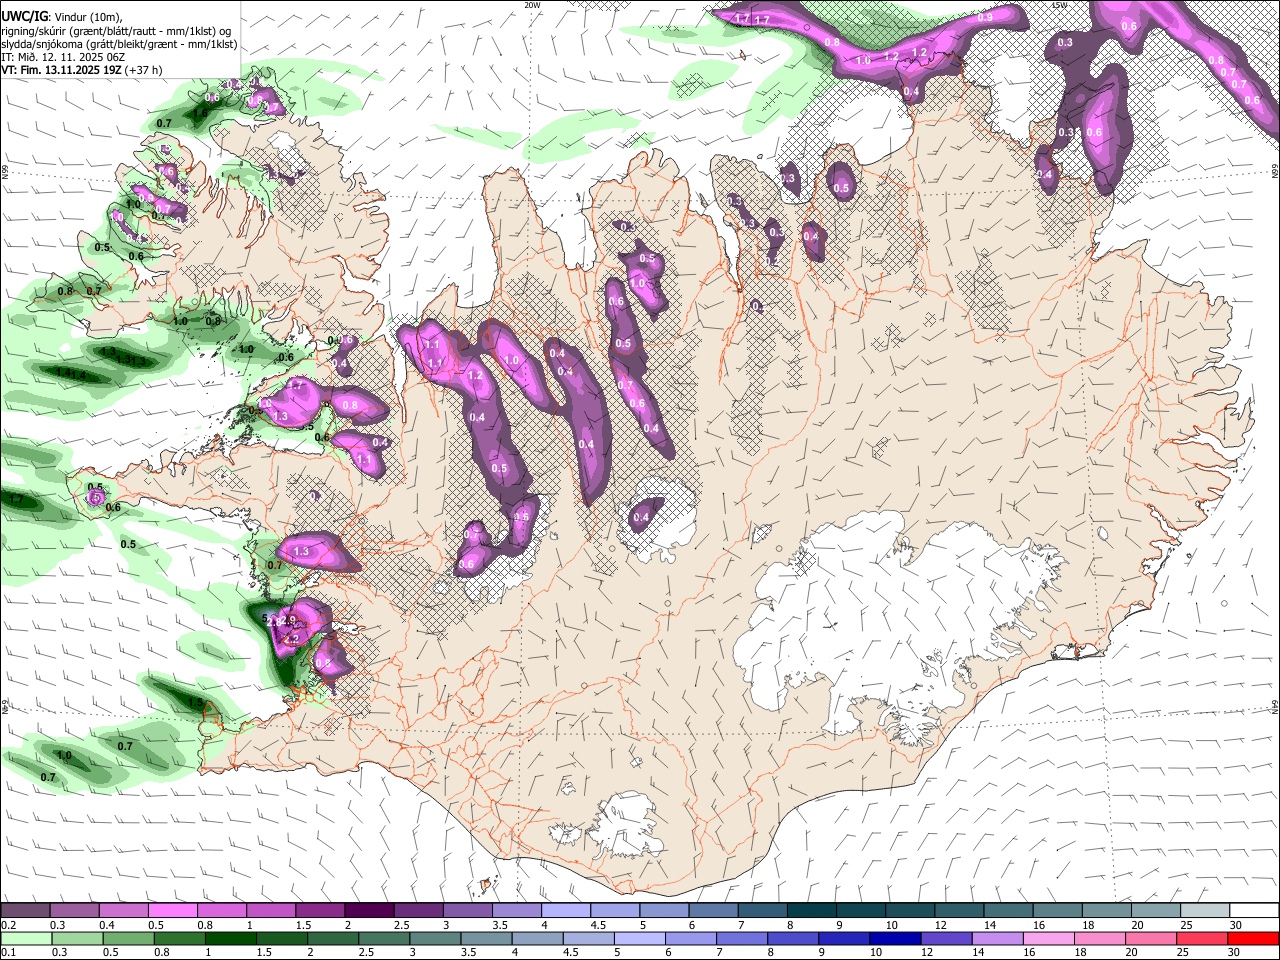The height and width of the screenshot is (960, 1280).
Task: Click the black 1.6 rain value off the Westfjords
Action: click(200, 114)
